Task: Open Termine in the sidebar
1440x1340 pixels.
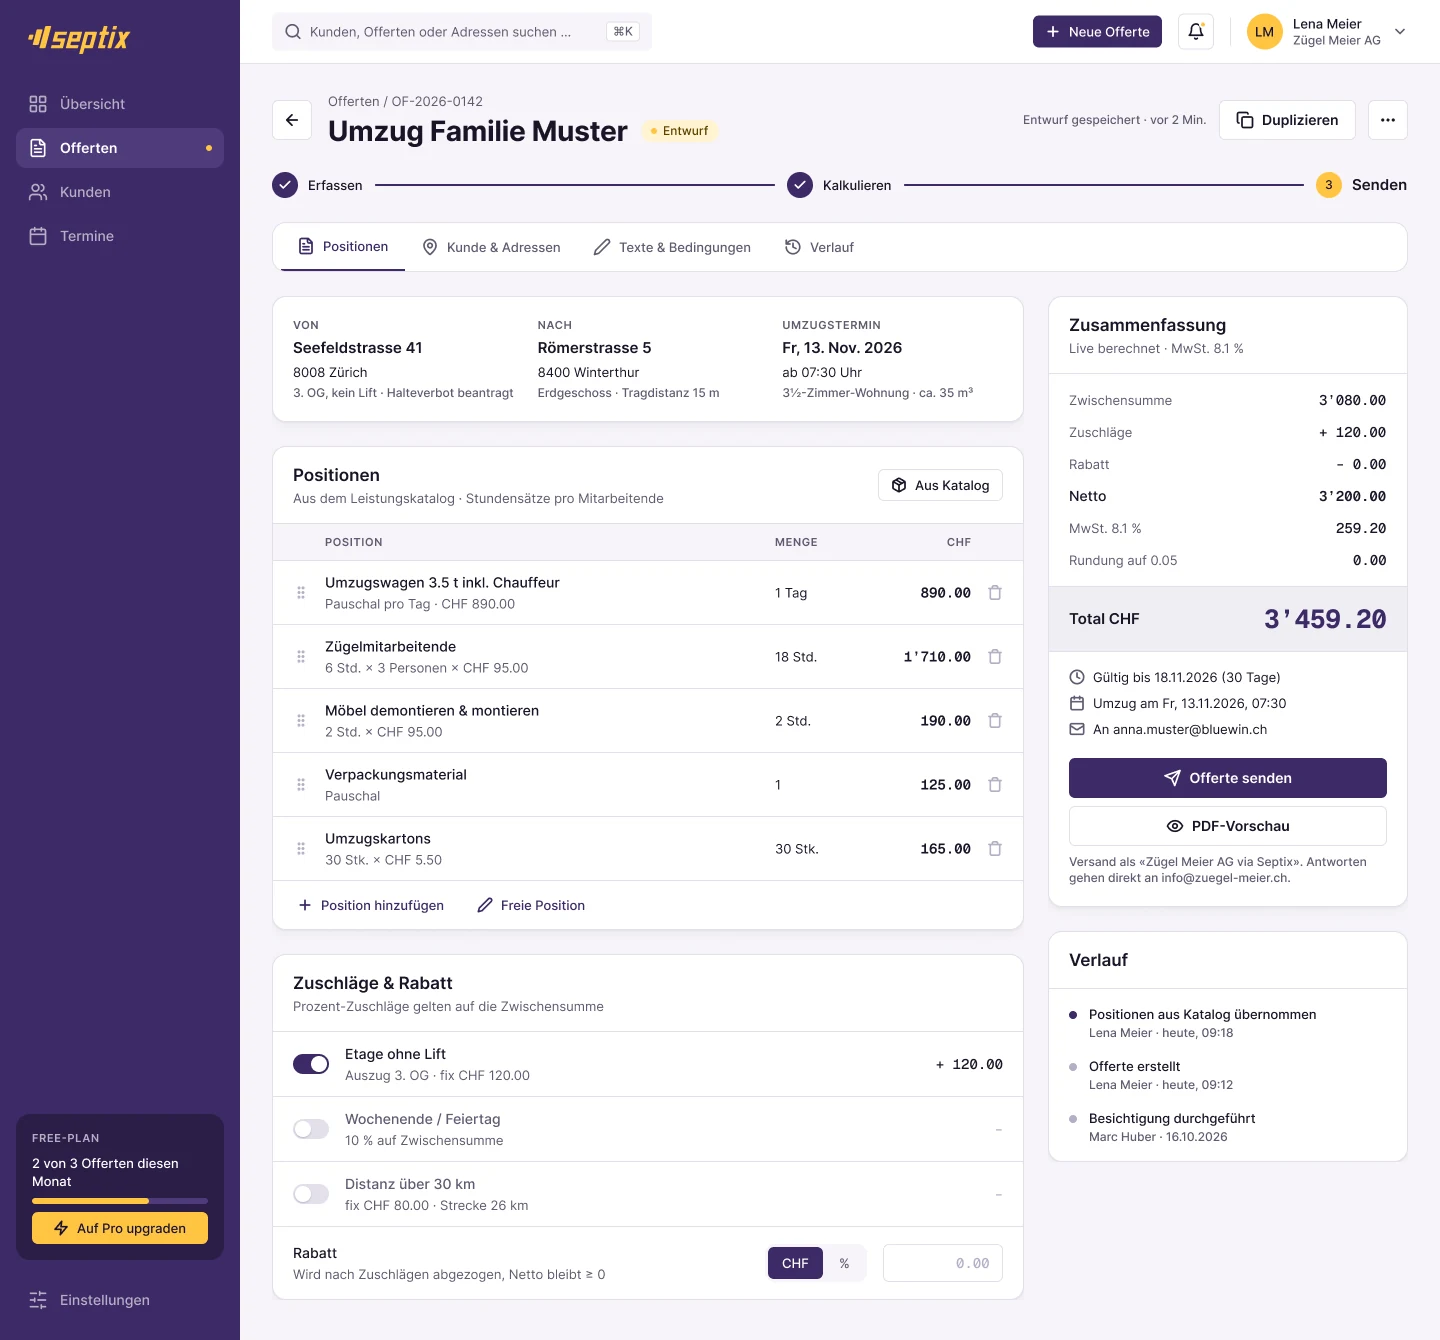Action: 120,236
